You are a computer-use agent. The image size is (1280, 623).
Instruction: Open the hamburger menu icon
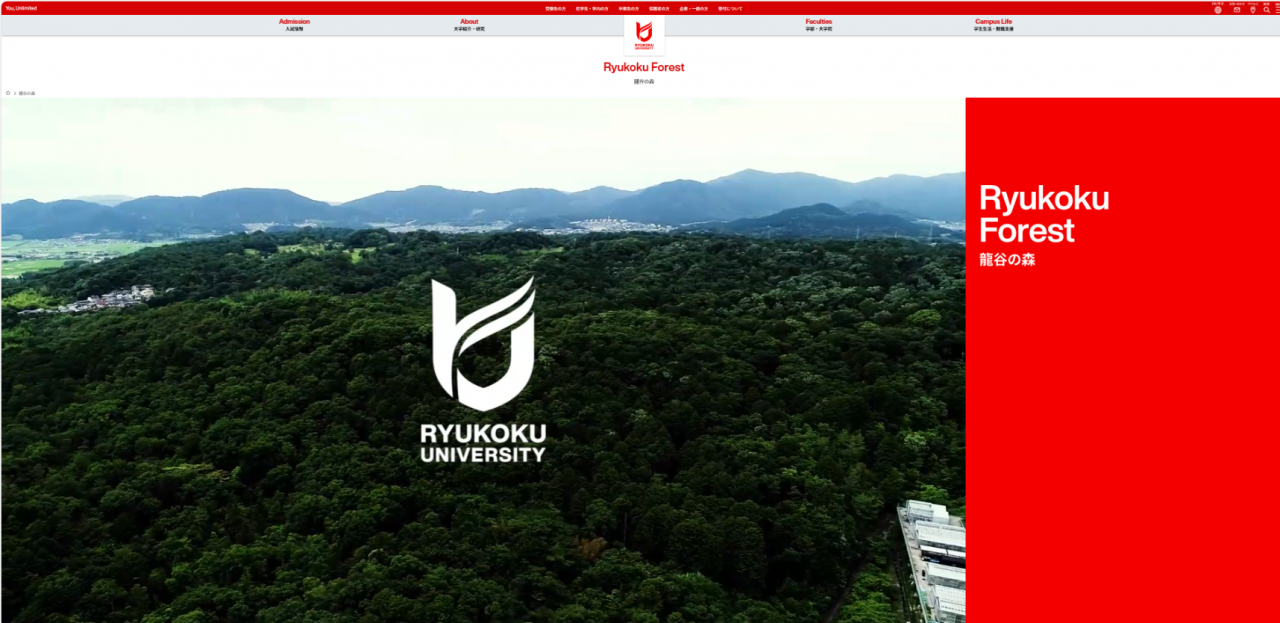(1277, 9)
